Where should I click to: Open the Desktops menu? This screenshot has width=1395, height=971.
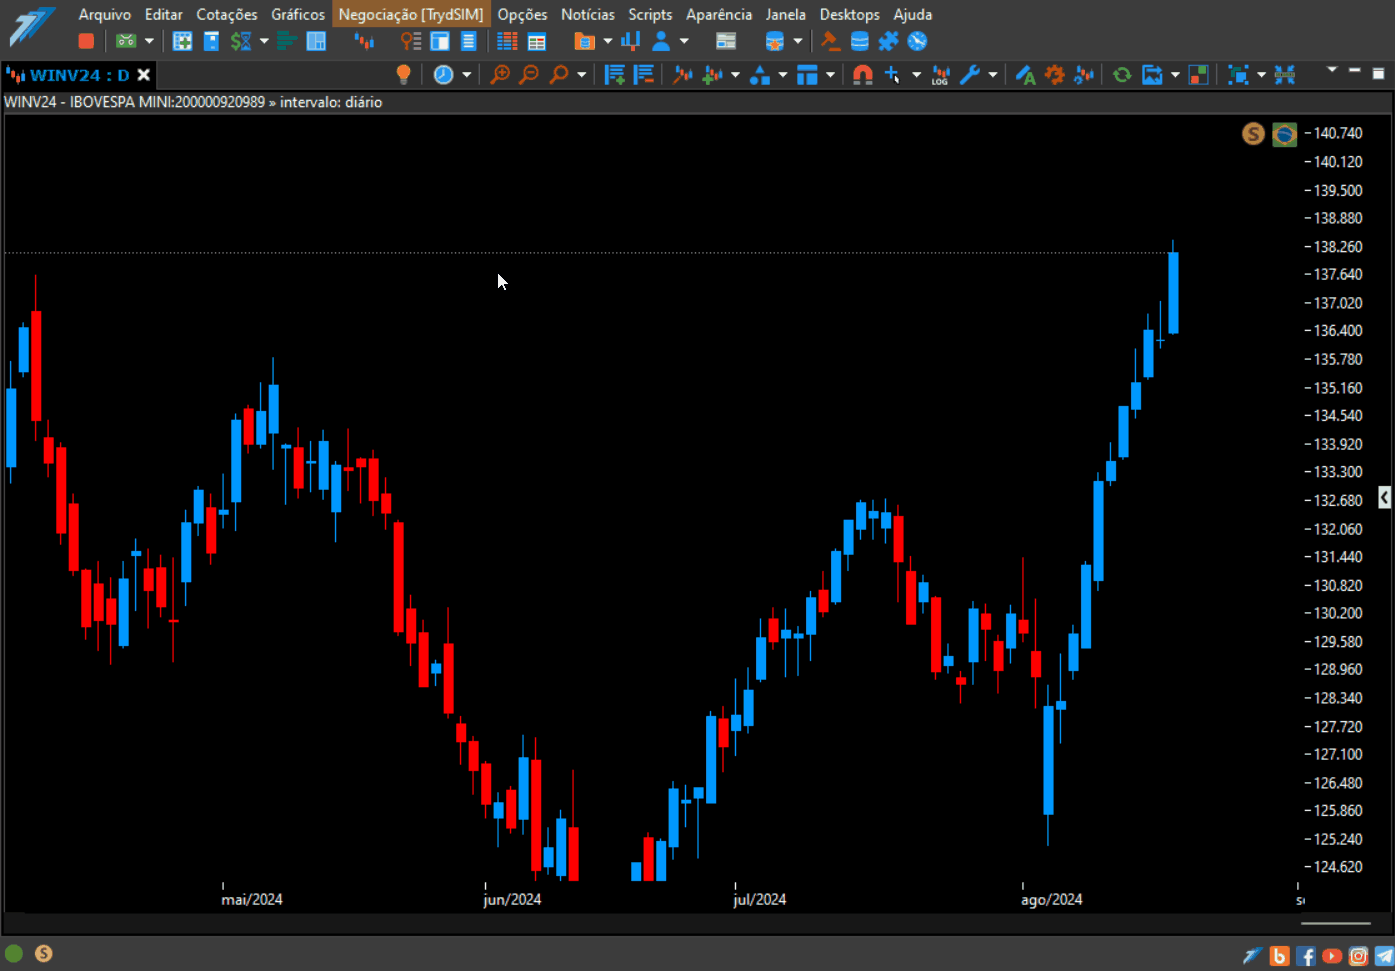(x=850, y=14)
